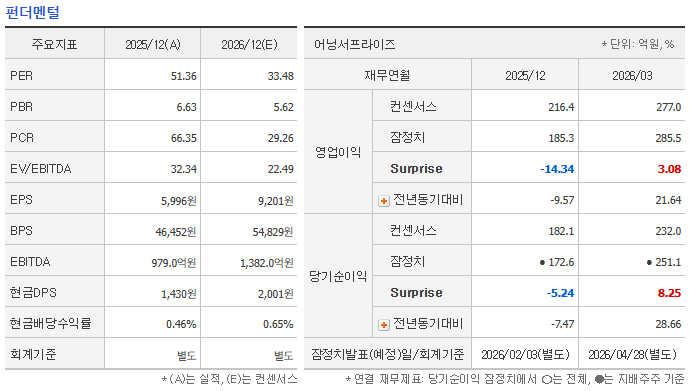Click the EBITDA row label
The width and height of the screenshot is (690, 391).
point(30,262)
